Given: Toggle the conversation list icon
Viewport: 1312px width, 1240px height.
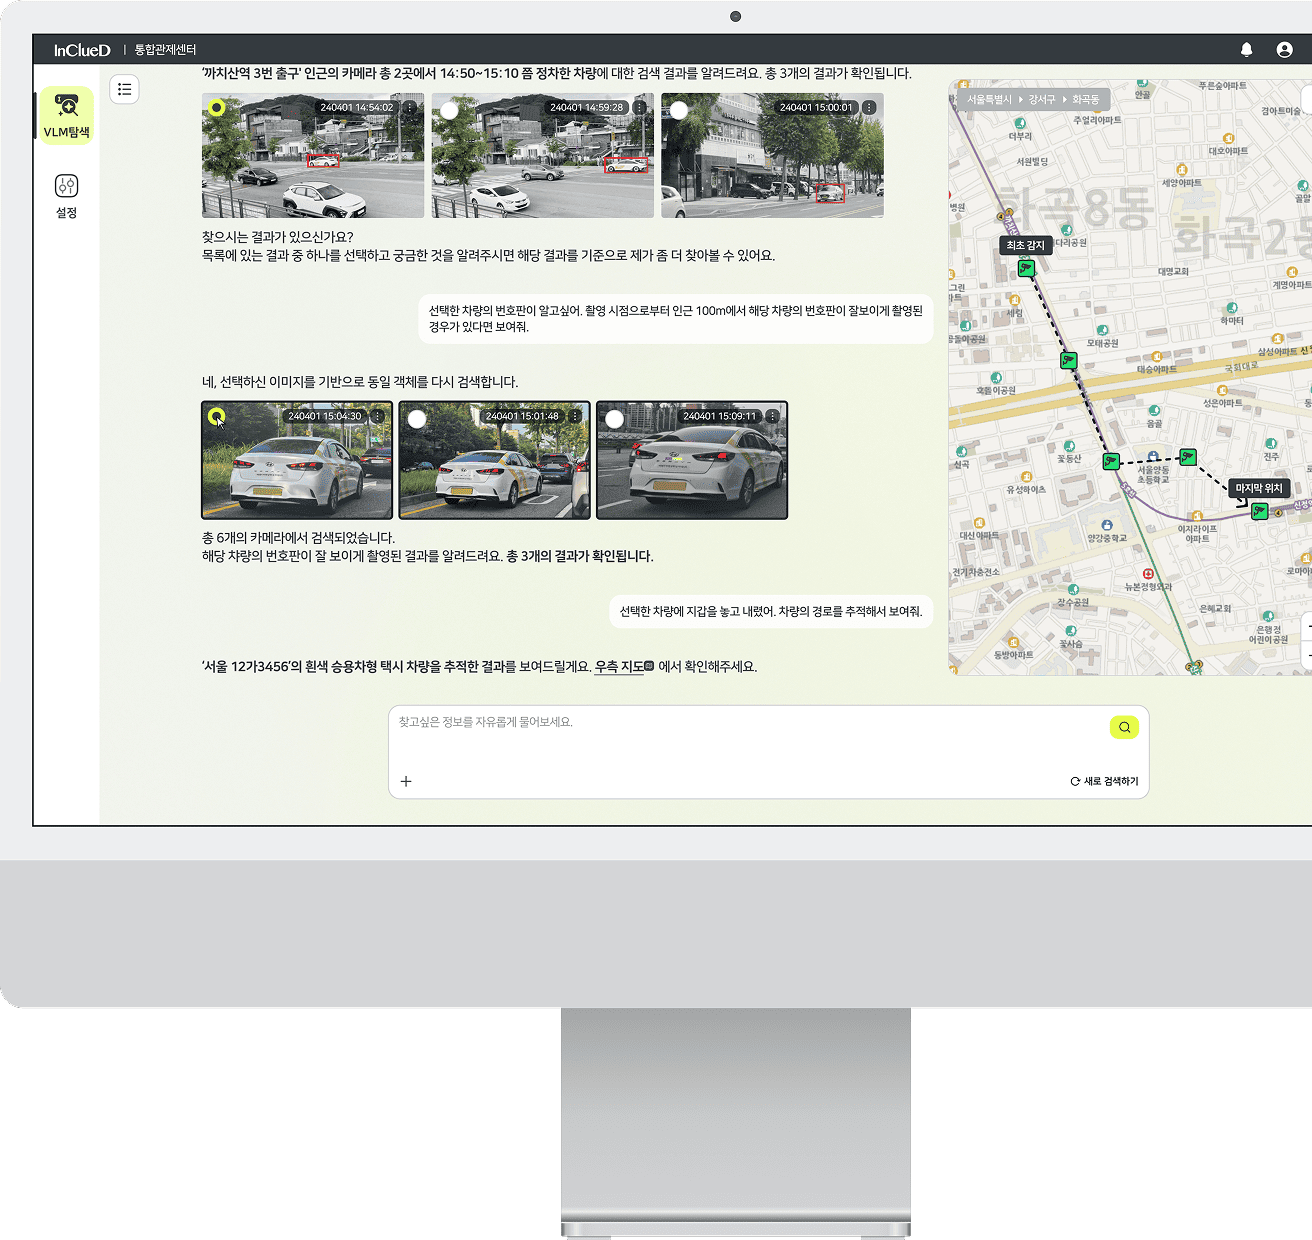Looking at the screenshot, I should point(125,90).
